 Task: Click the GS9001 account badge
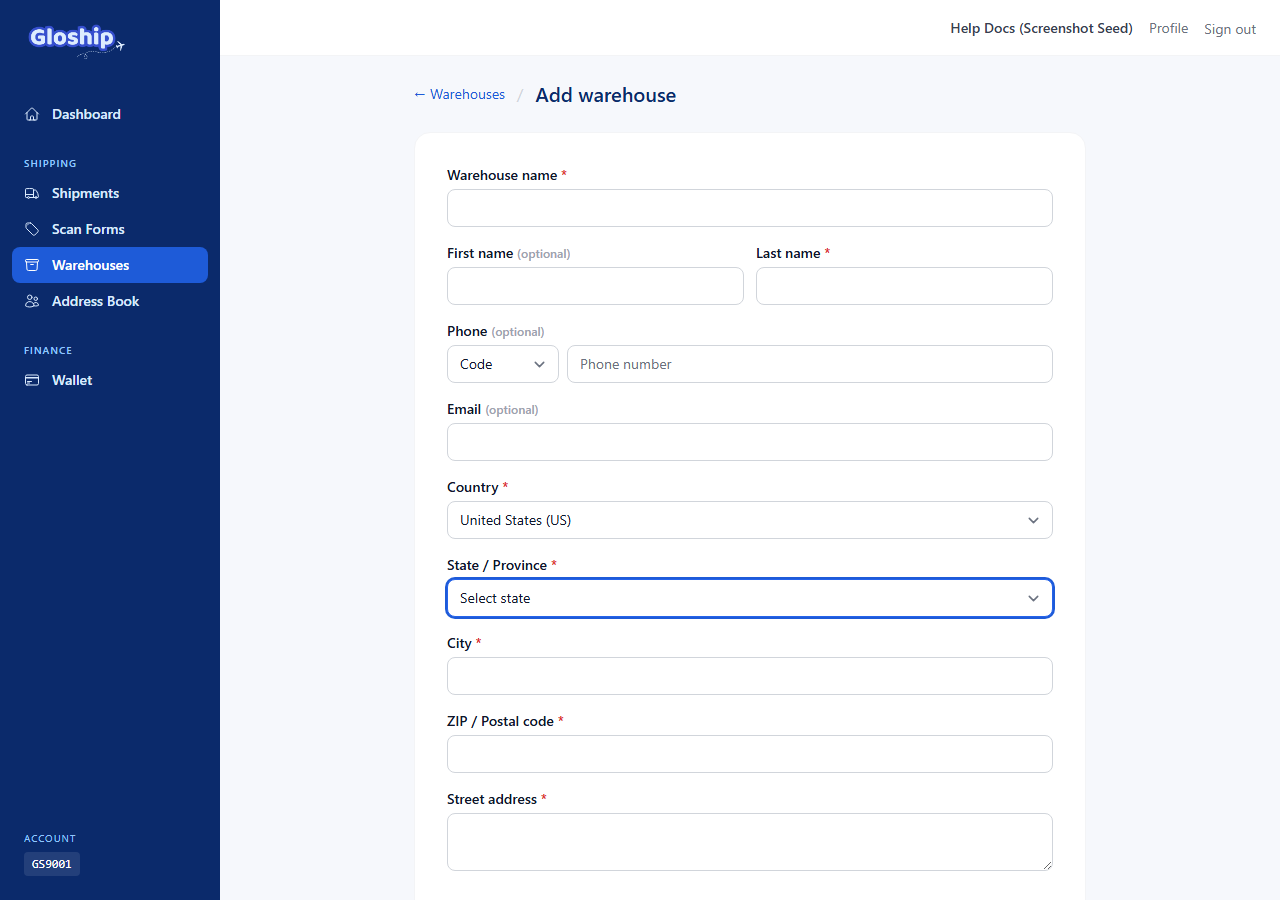[52, 864]
